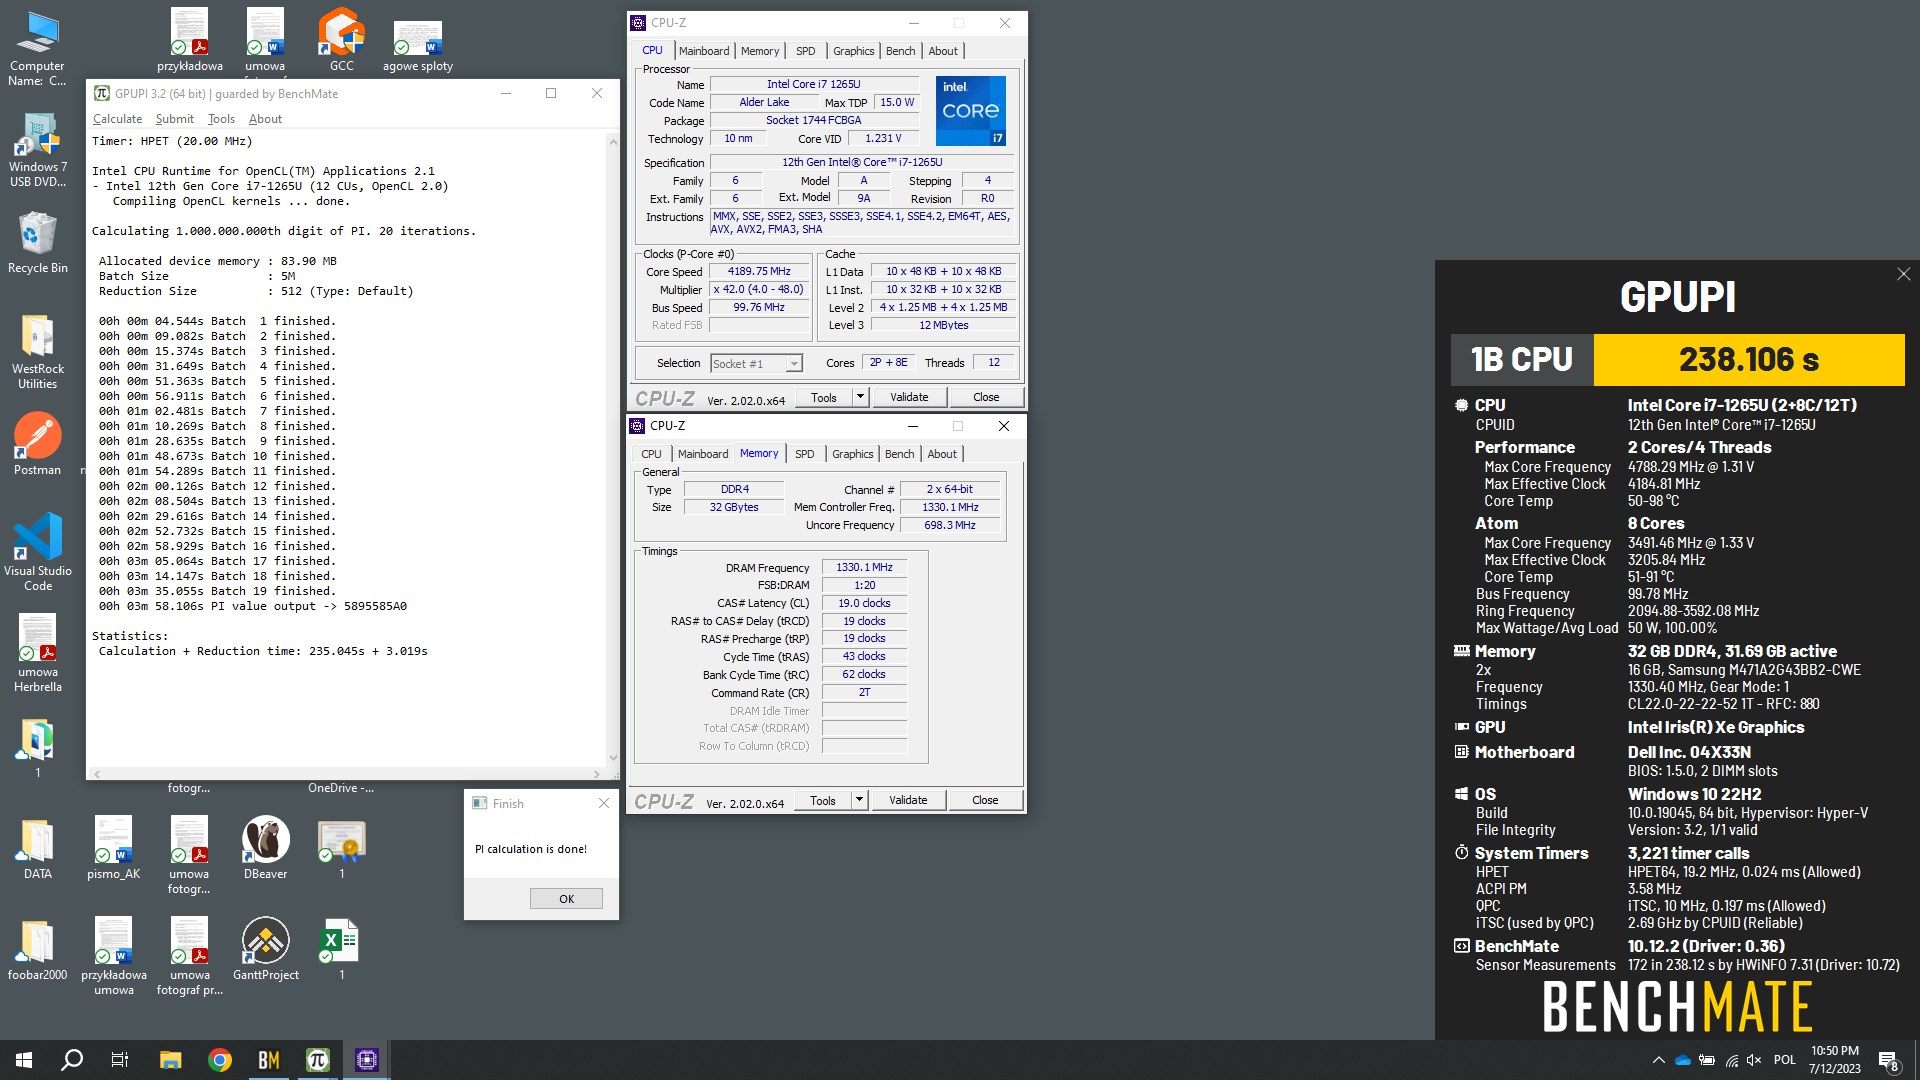Launch DBeaver desktop icon
Screen dimensions: 1920x1080
coord(265,848)
